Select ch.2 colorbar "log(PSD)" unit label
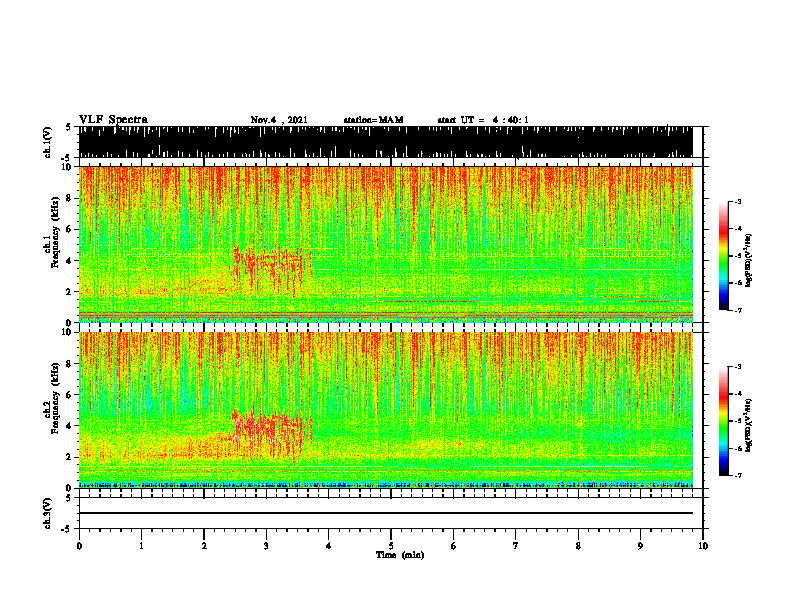The height and width of the screenshot is (612, 792). 749,425
